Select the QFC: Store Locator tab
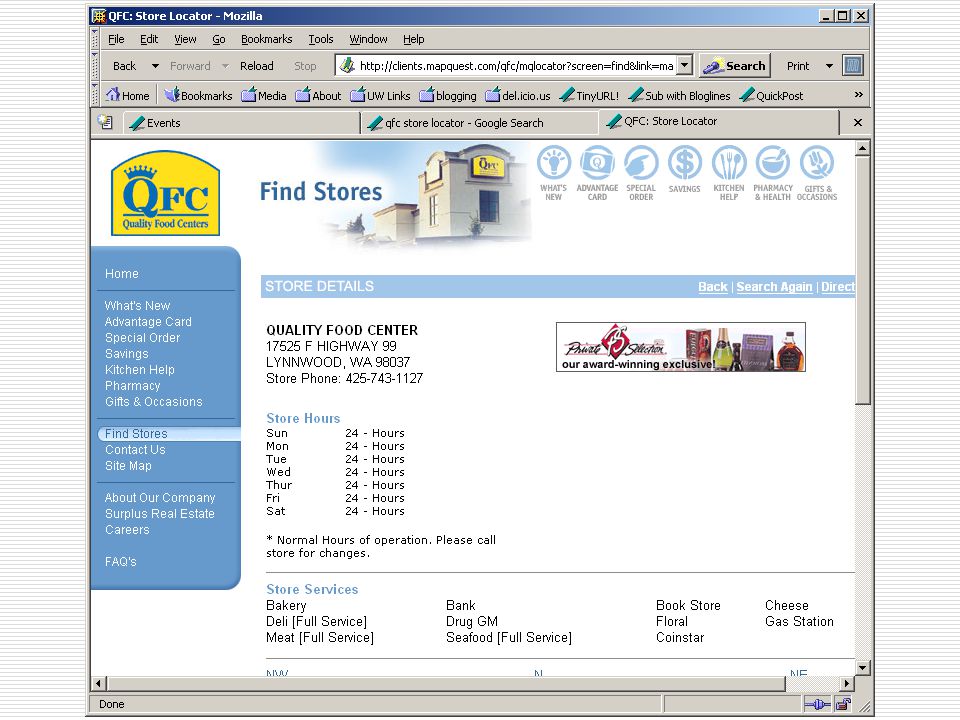This screenshot has width=960, height=720. pyautogui.click(x=718, y=122)
